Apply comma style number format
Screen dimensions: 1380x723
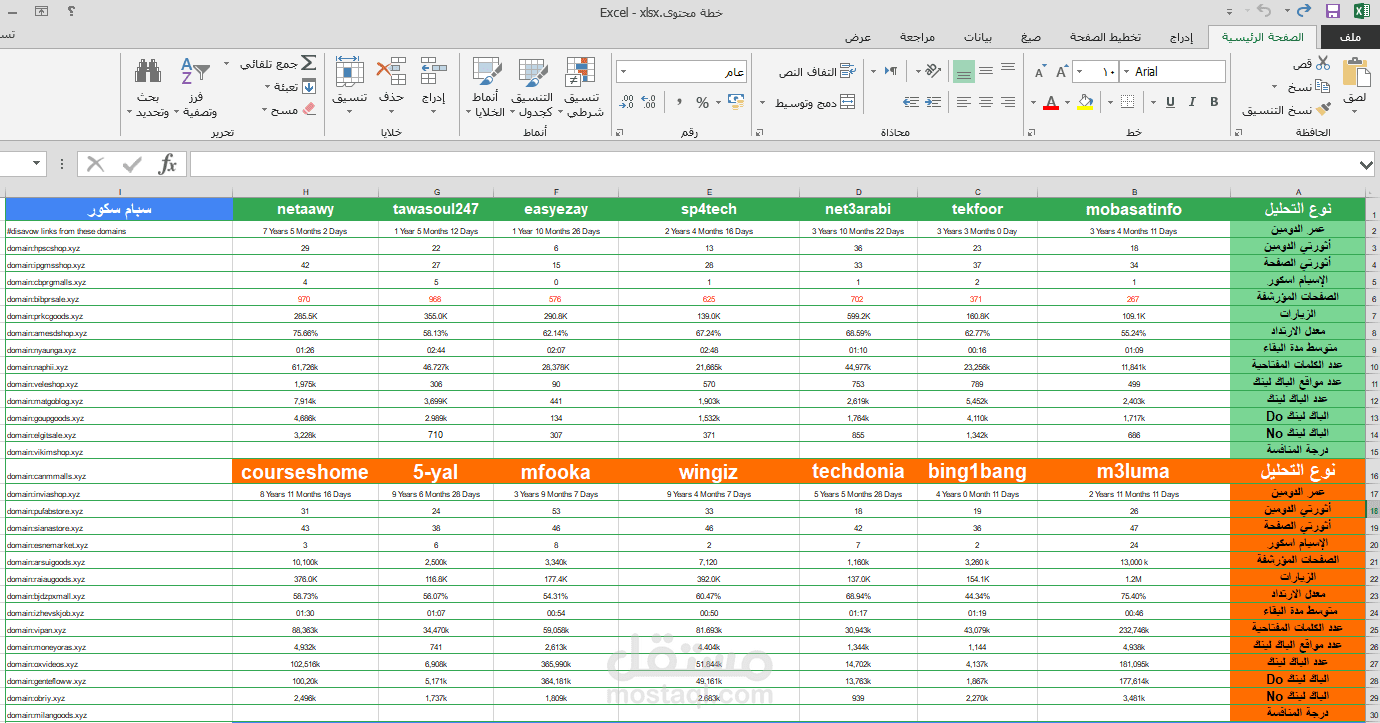pyautogui.click(x=679, y=102)
